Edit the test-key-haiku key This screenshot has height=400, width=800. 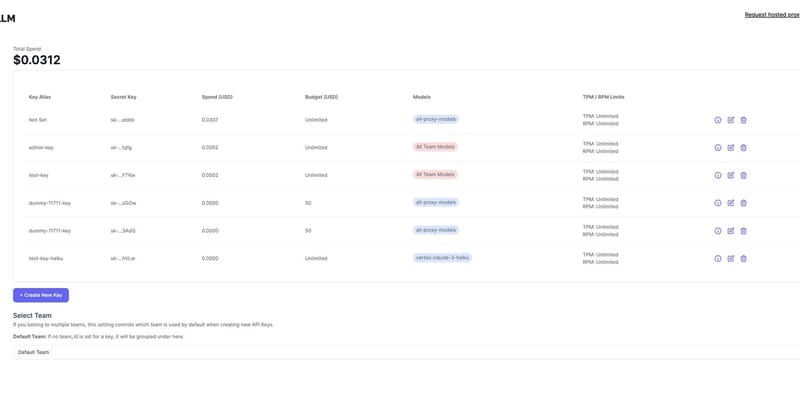[x=731, y=259]
